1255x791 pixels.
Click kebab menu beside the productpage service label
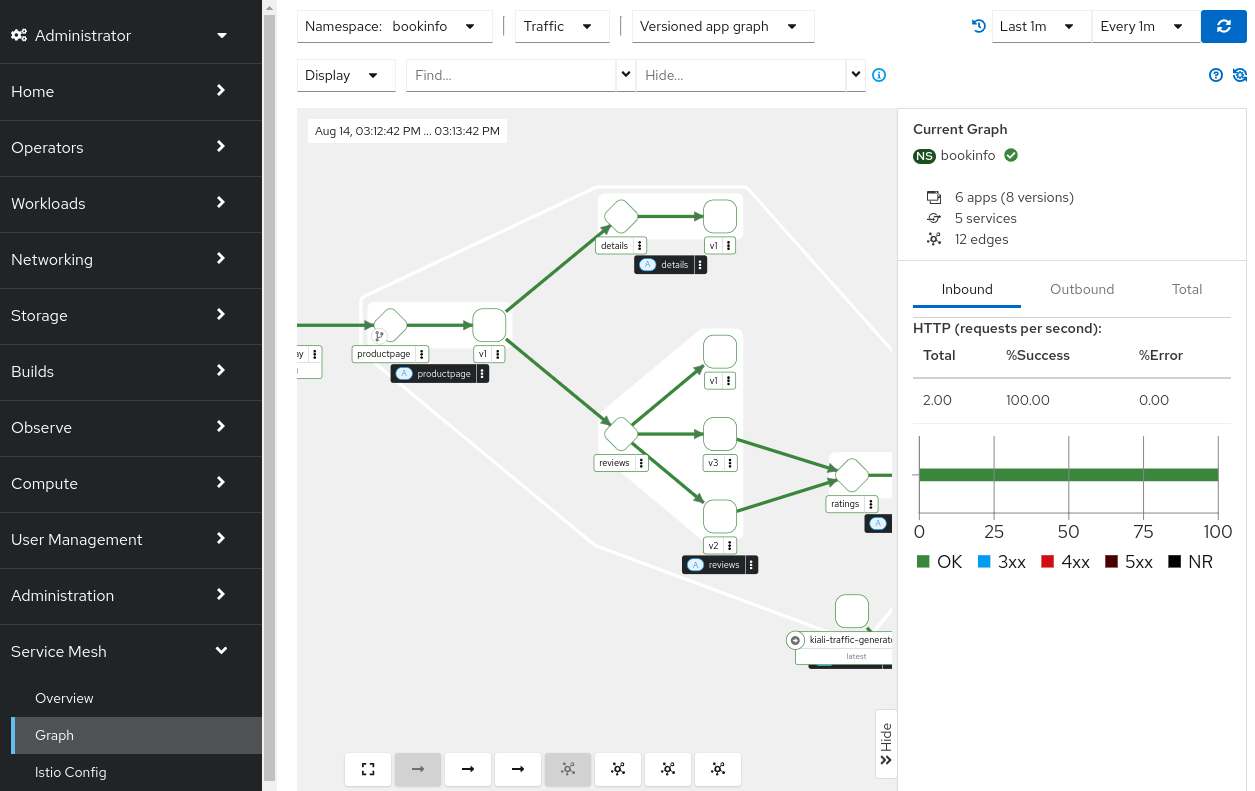point(422,354)
